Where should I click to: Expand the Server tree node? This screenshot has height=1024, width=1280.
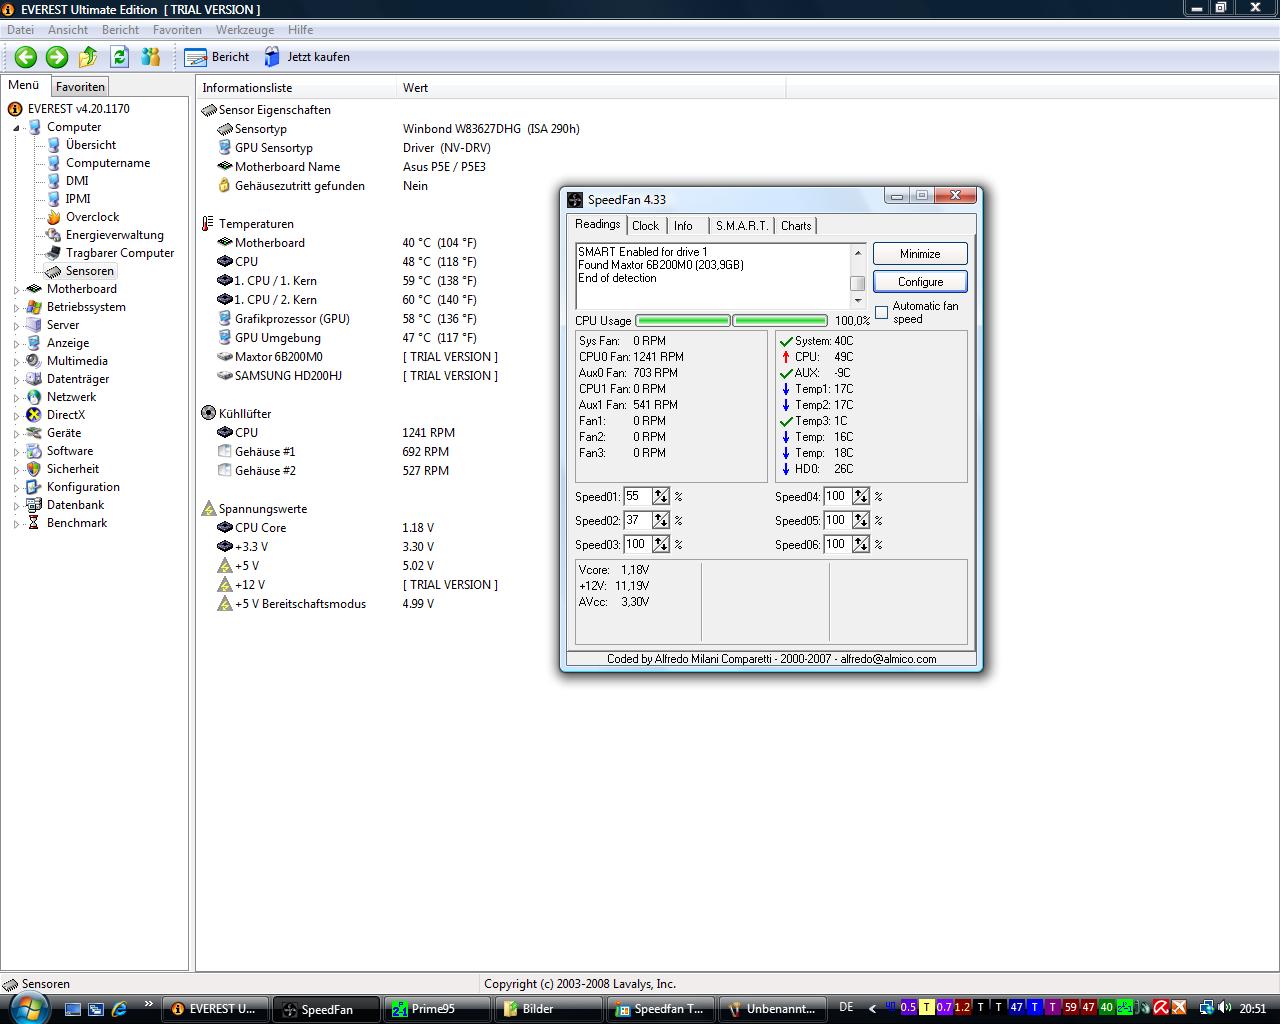pos(17,326)
